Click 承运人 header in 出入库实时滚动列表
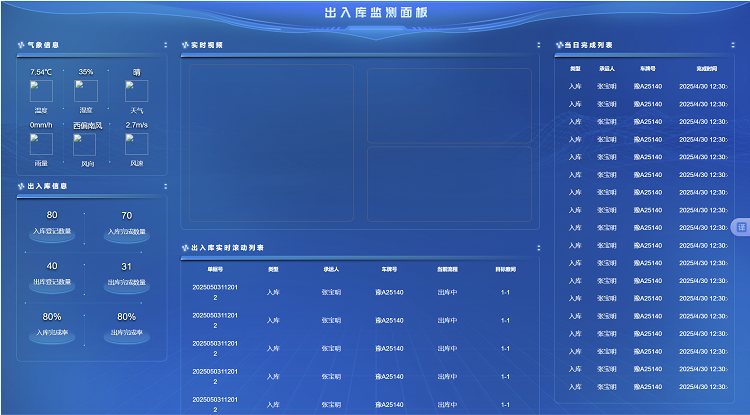750x415 pixels. coord(331,270)
